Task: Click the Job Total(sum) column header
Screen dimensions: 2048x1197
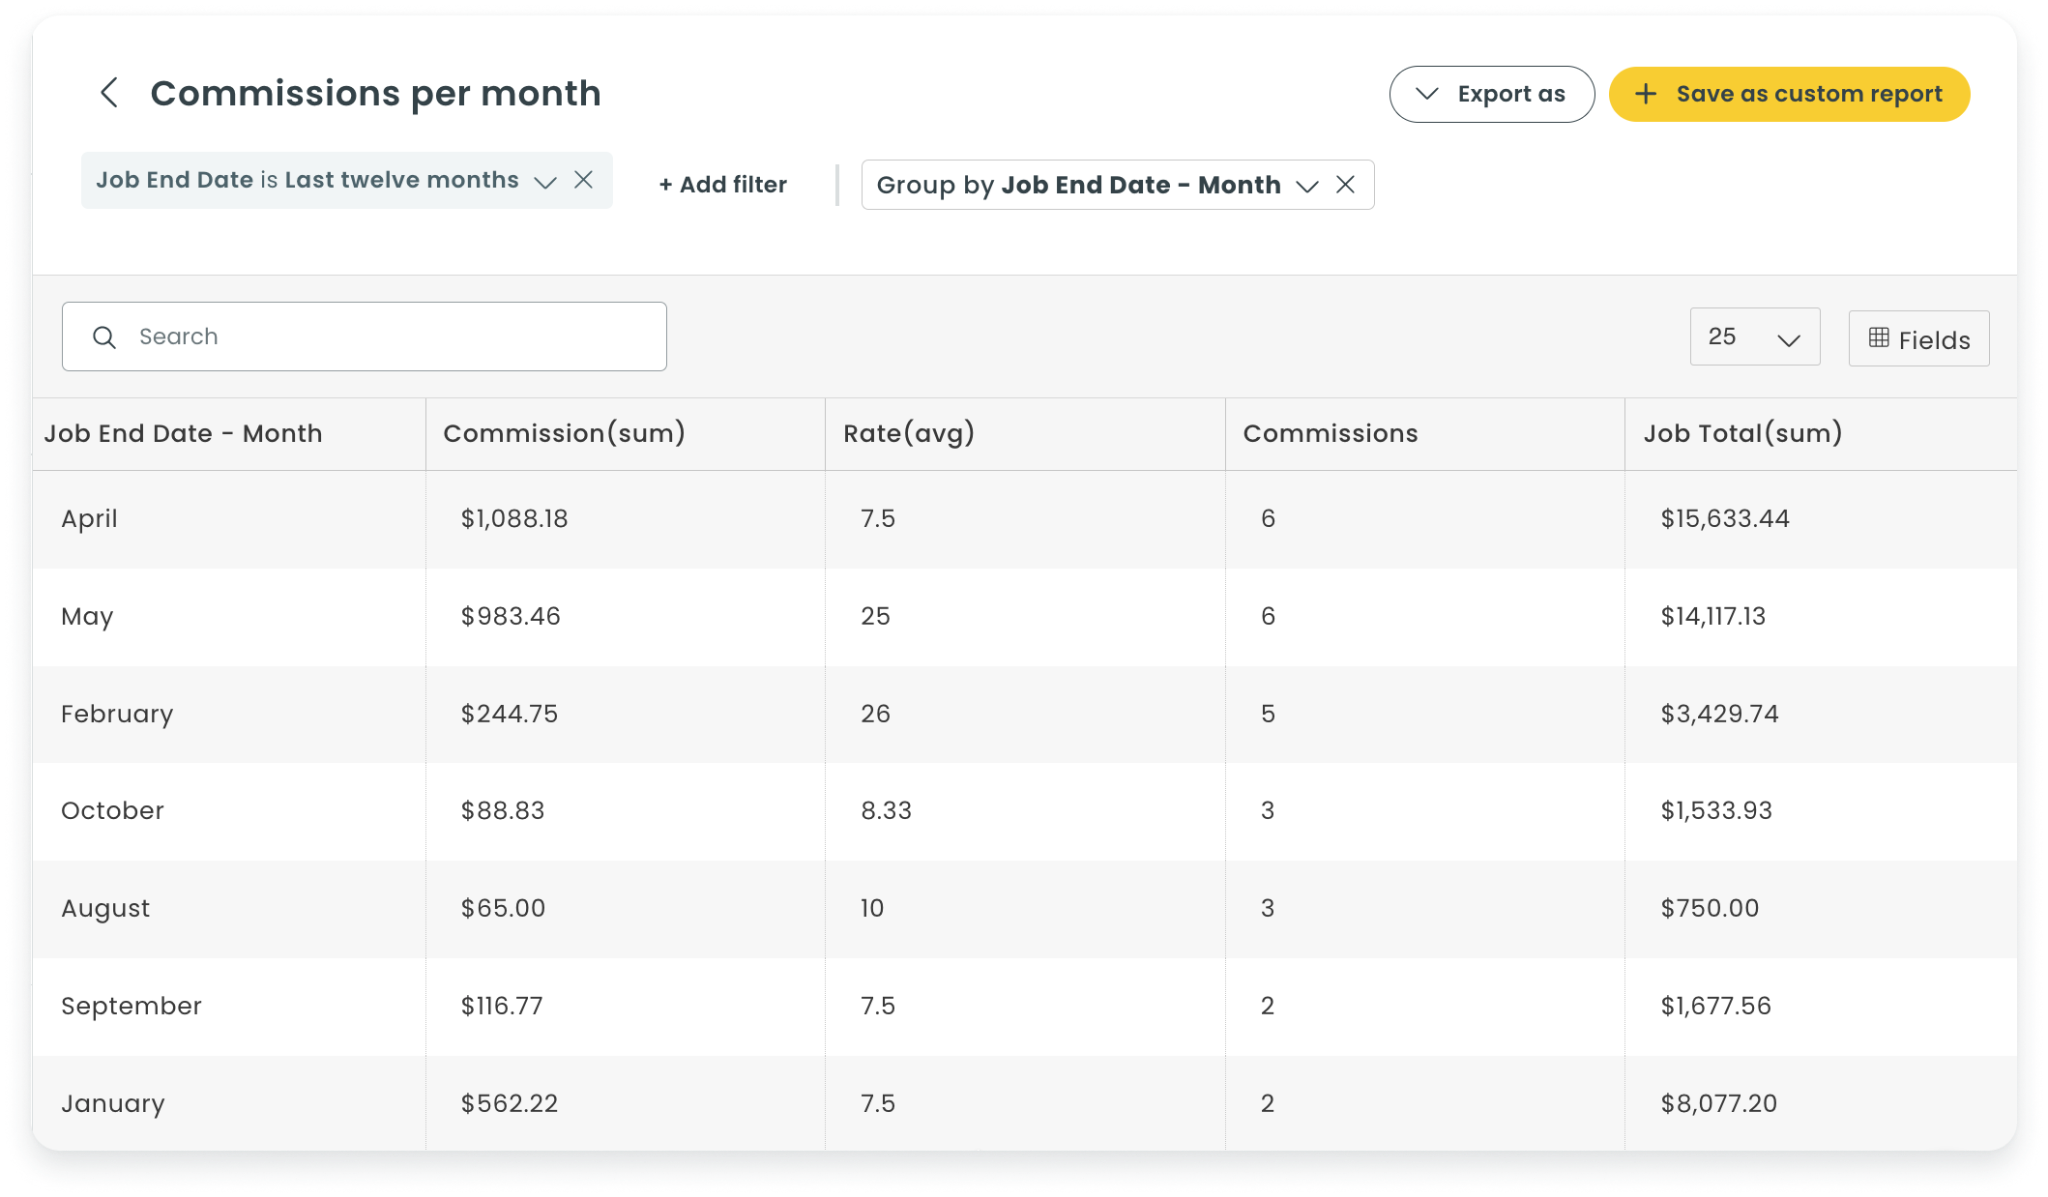Action: 1743,433
